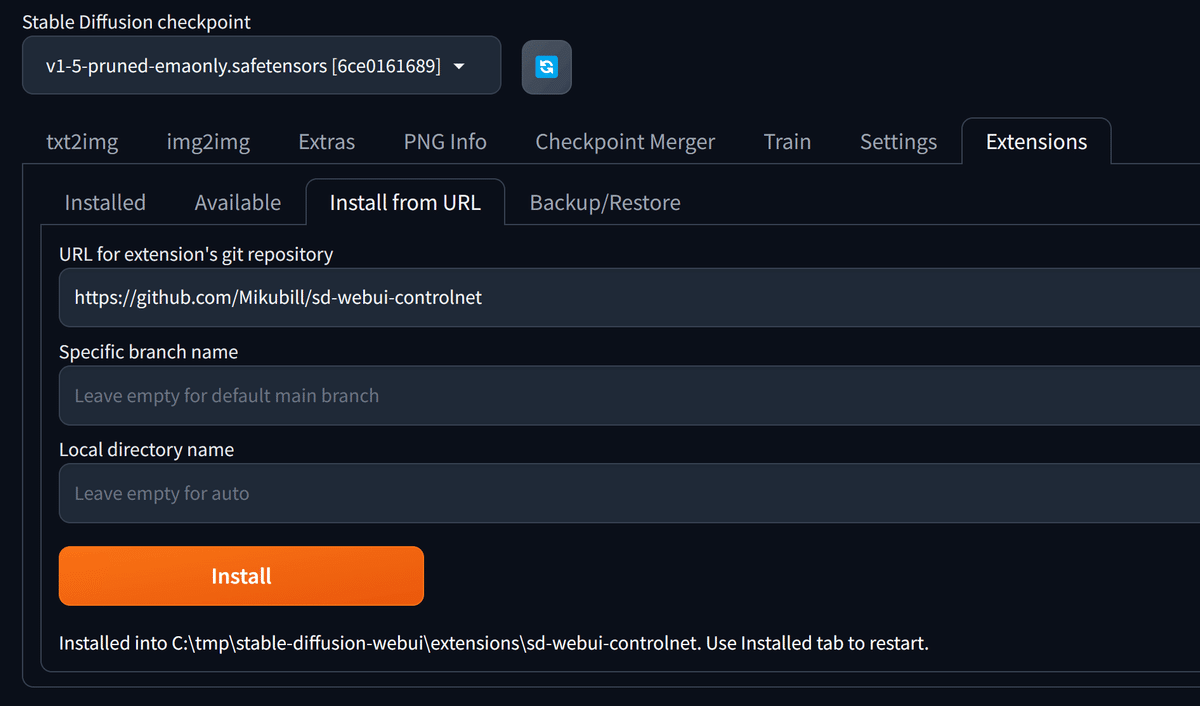Viewport: 1200px width, 706px height.
Task: Open the Stable Diffusion checkpoint dropdown
Action: tap(261, 66)
